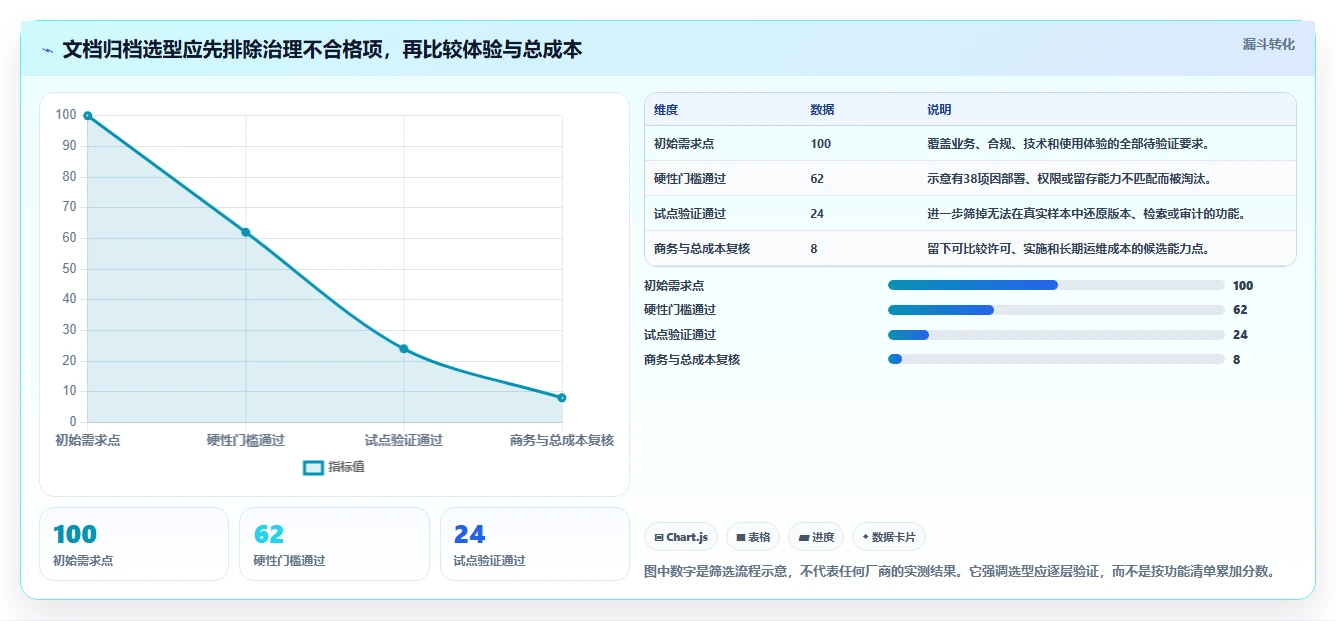Click the 数据卡片 chip
This screenshot has height=621, width=1336.
tap(888, 537)
